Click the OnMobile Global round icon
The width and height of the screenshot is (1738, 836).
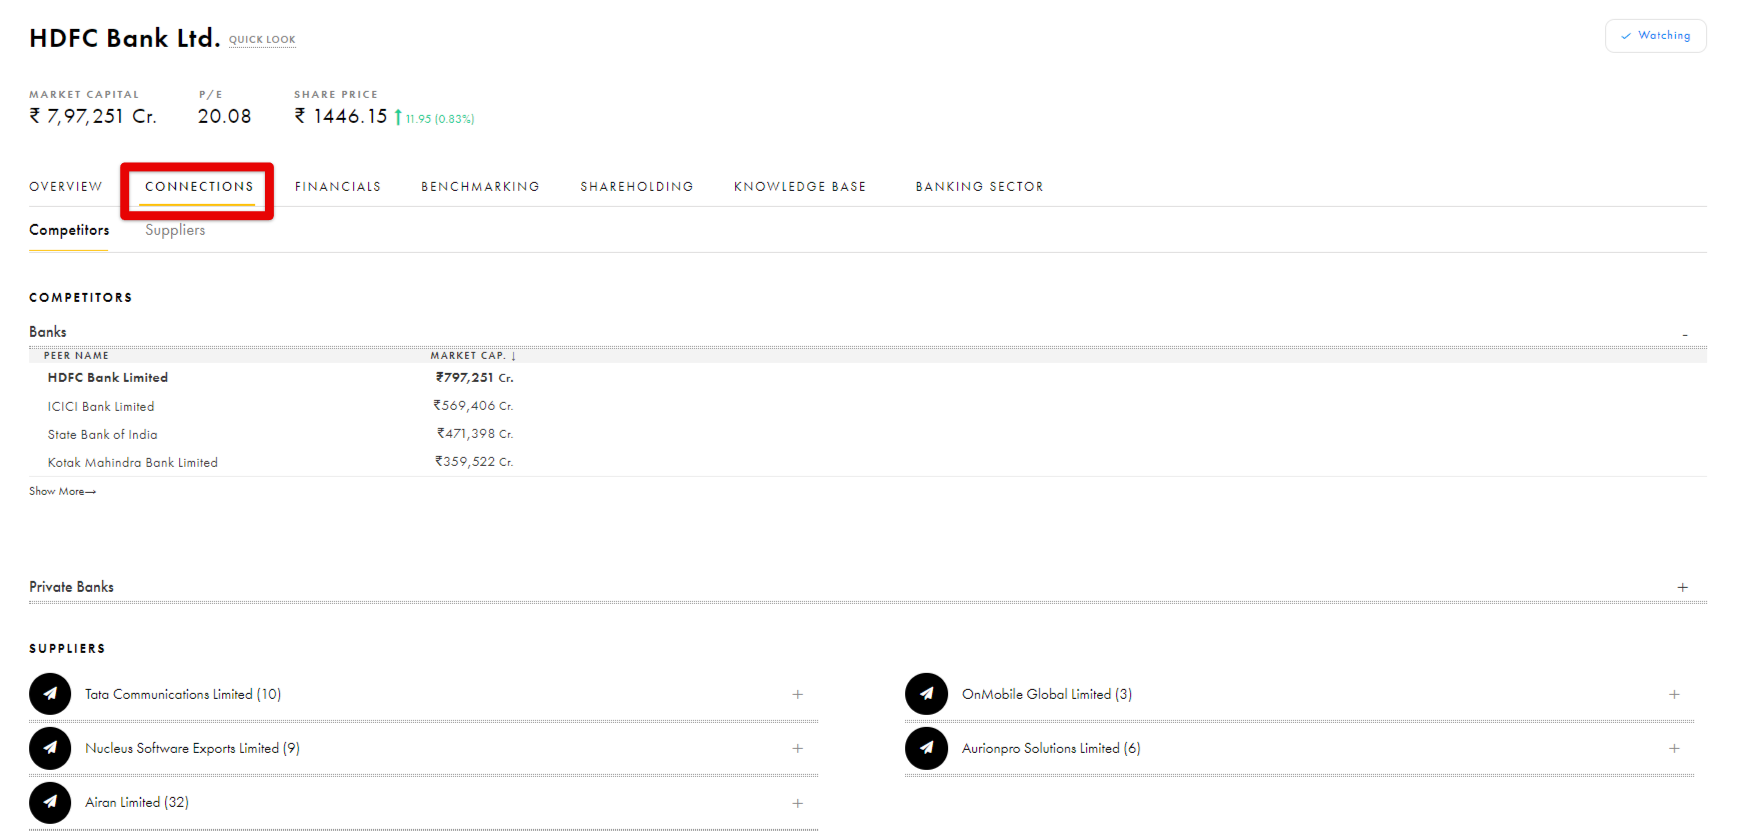926,694
